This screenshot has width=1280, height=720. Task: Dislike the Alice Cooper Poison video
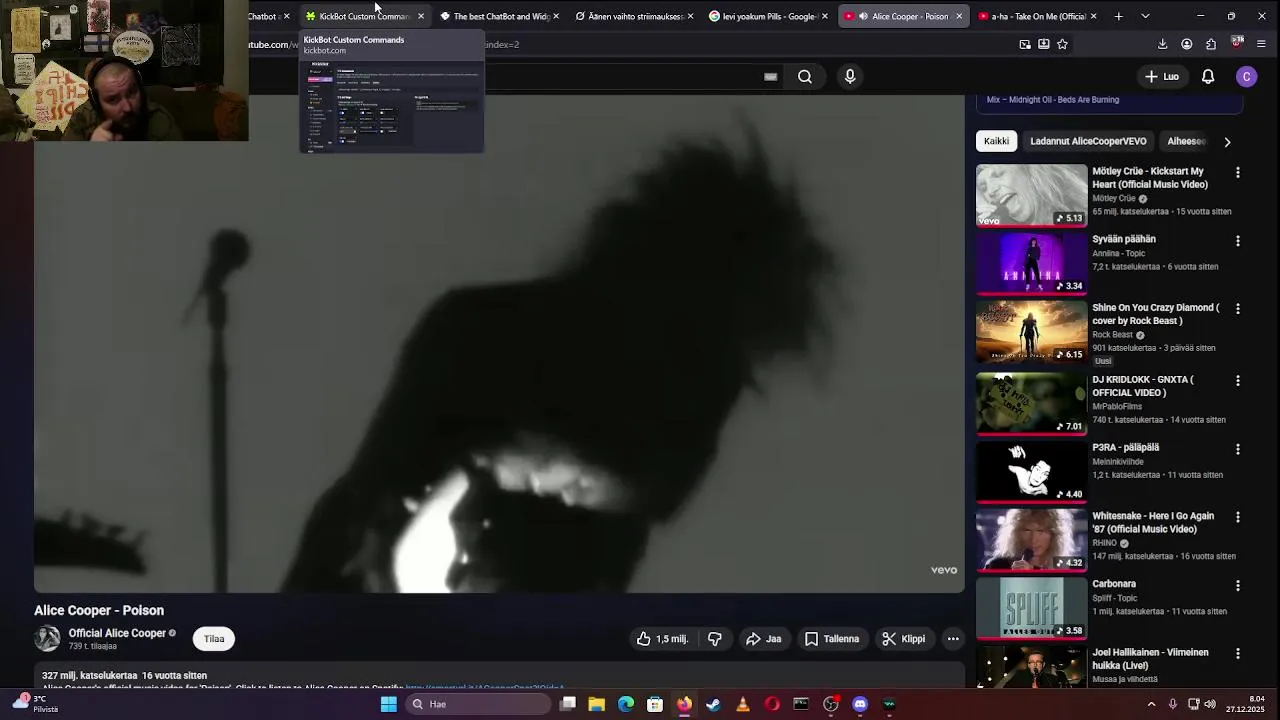pos(715,639)
